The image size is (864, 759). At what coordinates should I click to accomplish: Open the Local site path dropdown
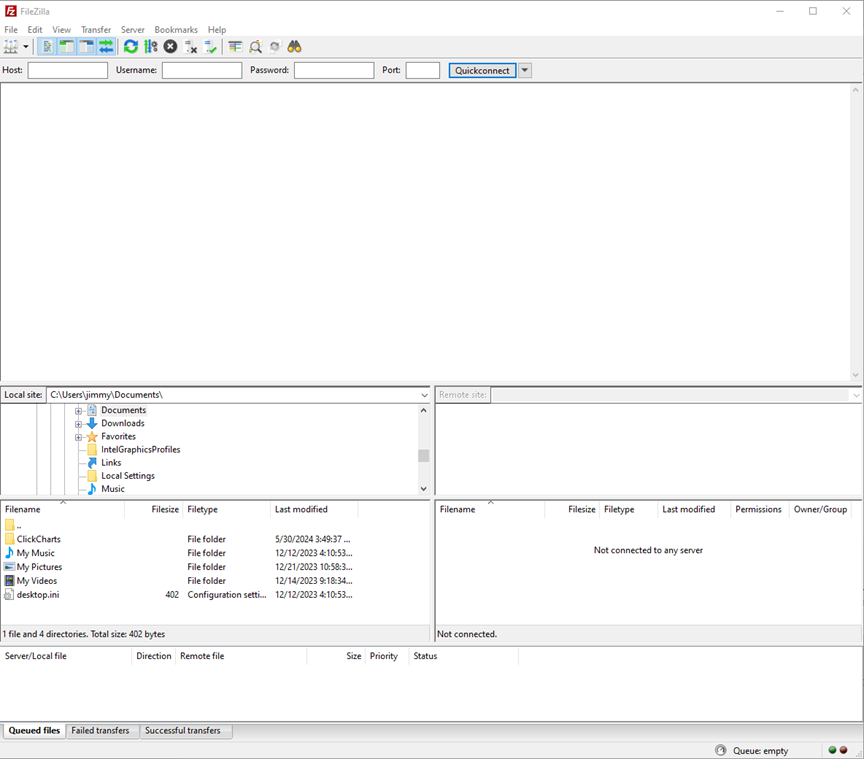click(x=424, y=395)
